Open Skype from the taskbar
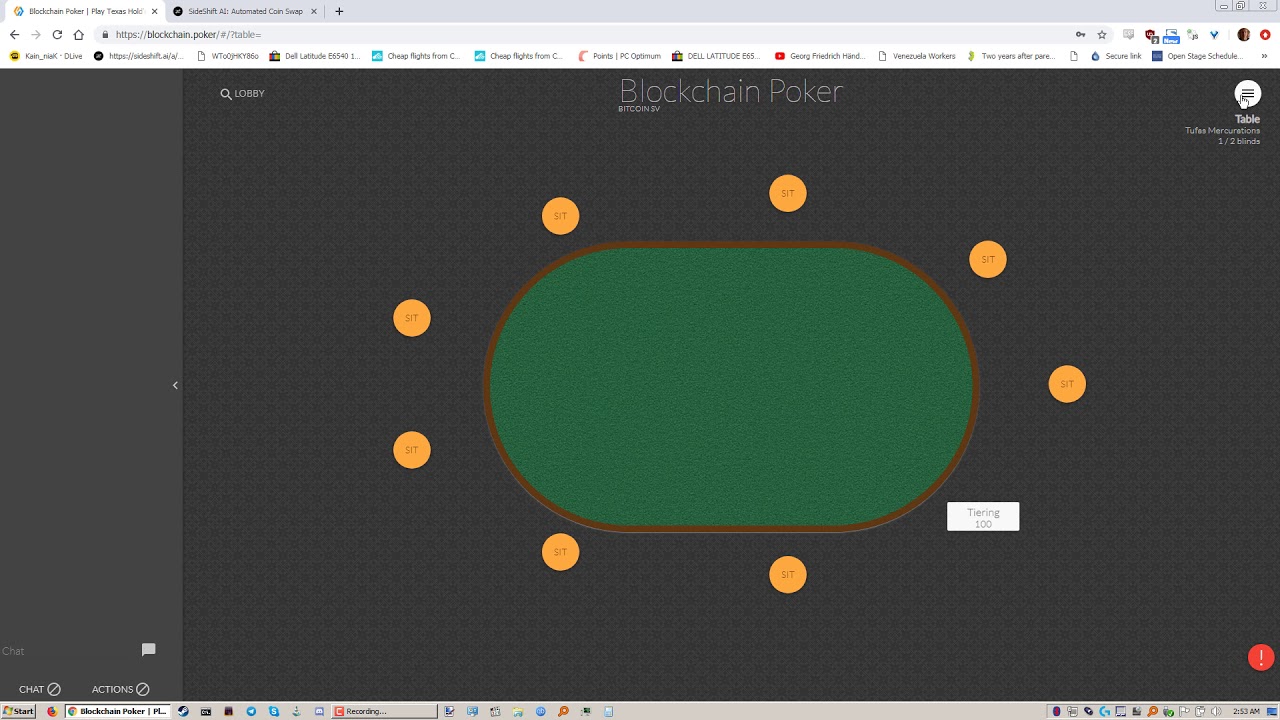This screenshot has width=1280, height=720. coord(274,711)
